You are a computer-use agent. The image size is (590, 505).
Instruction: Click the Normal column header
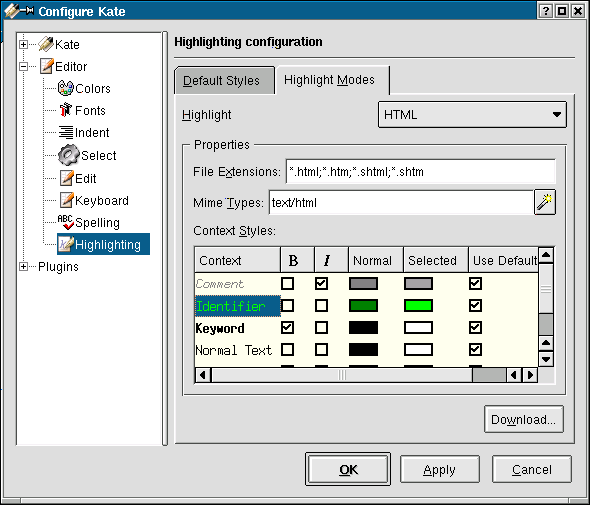click(x=376, y=260)
